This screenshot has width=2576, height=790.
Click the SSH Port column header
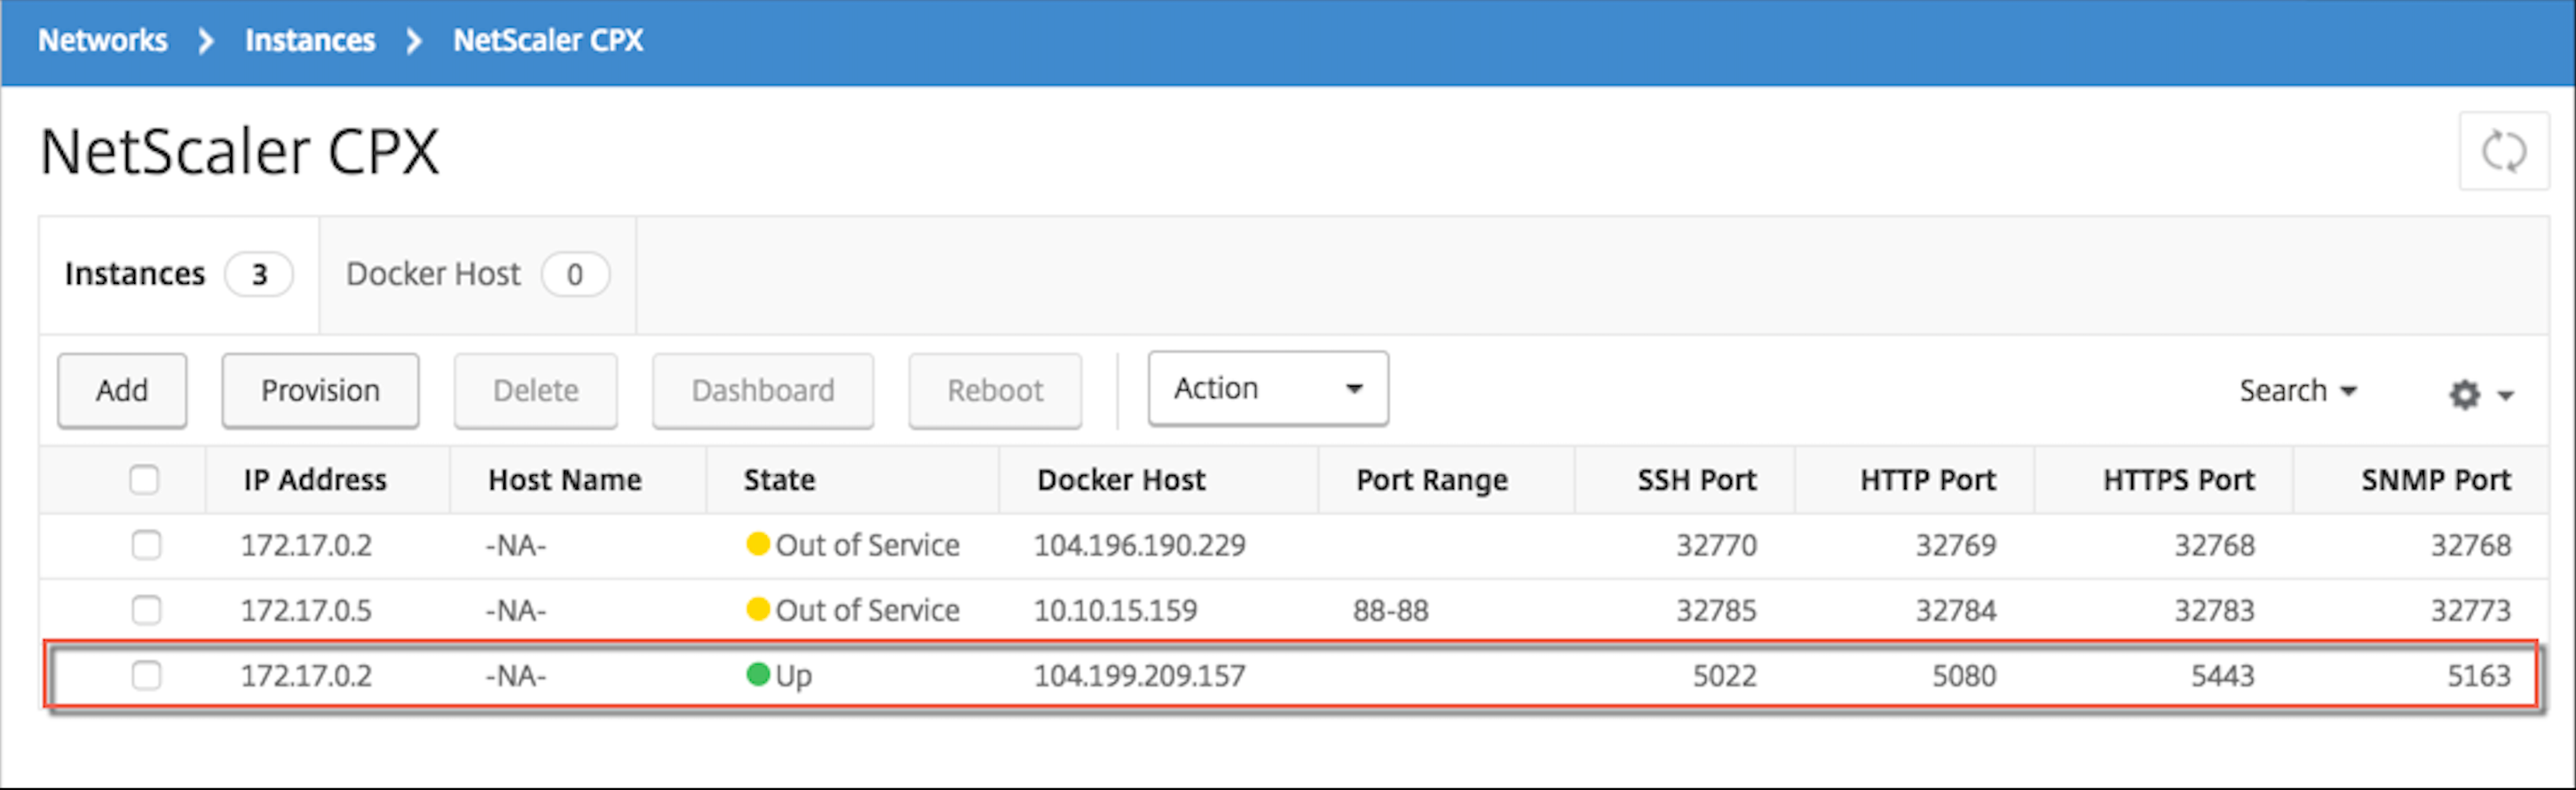coord(1697,480)
